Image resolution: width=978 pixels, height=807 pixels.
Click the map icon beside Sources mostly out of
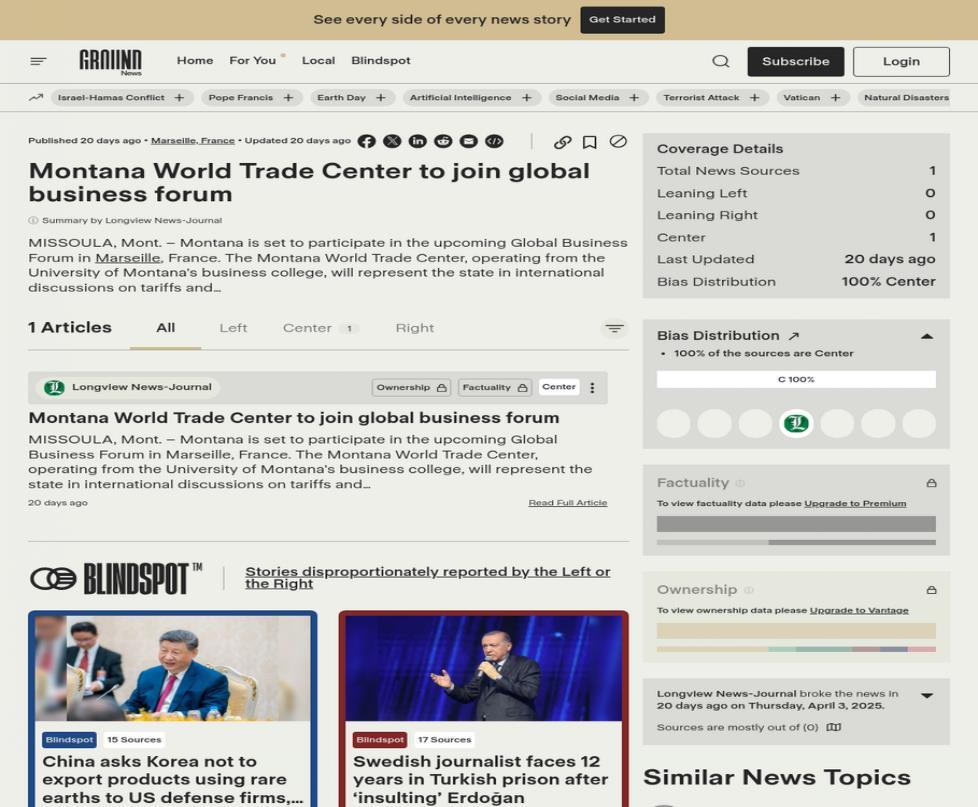(834, 727)
